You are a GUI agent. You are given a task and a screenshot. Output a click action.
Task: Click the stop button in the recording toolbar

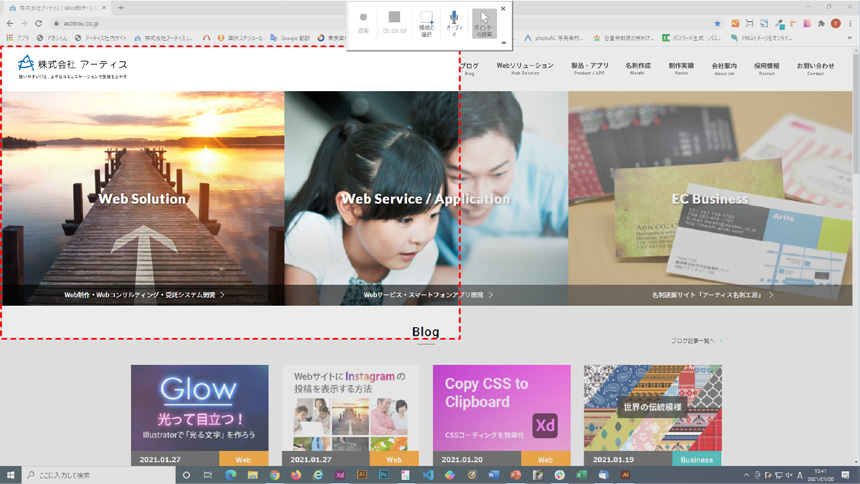[394, 23]
